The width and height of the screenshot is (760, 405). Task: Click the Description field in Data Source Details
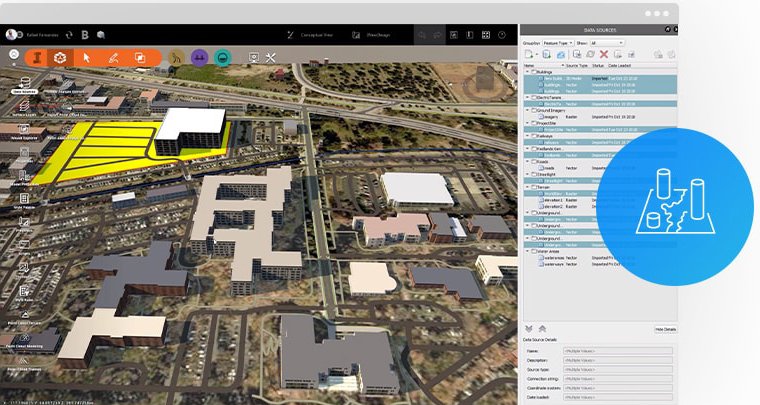[x=618, y=360]
